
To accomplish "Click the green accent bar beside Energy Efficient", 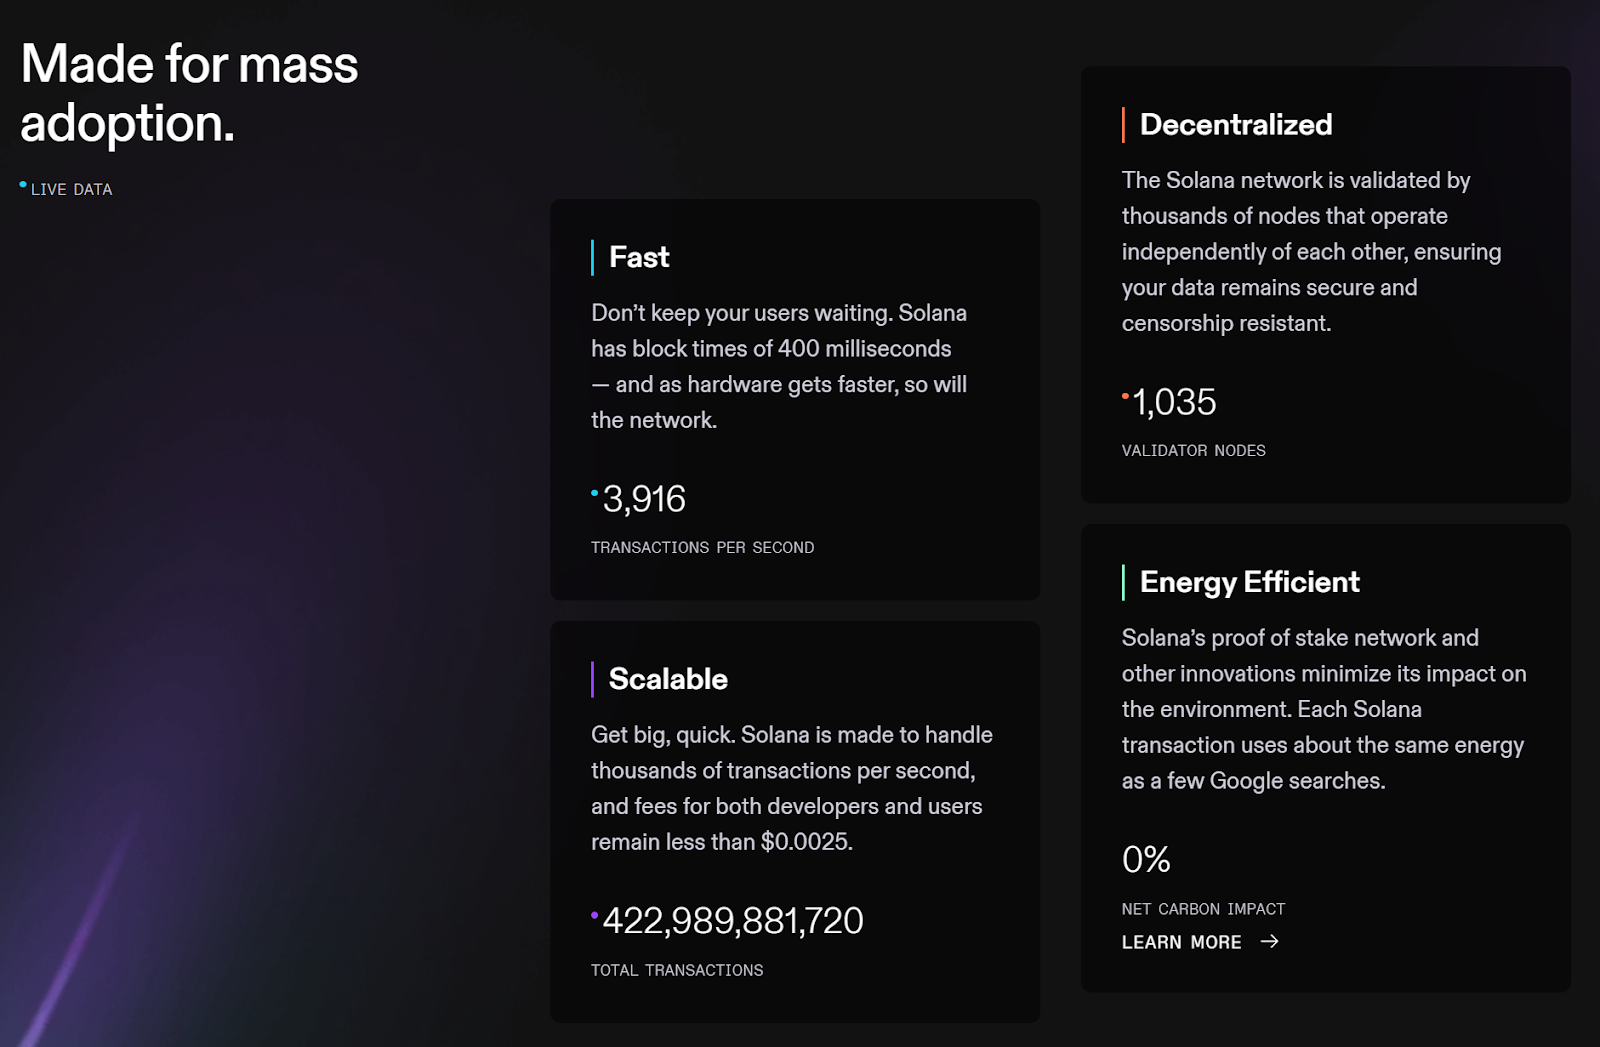I will (1124, 582).
